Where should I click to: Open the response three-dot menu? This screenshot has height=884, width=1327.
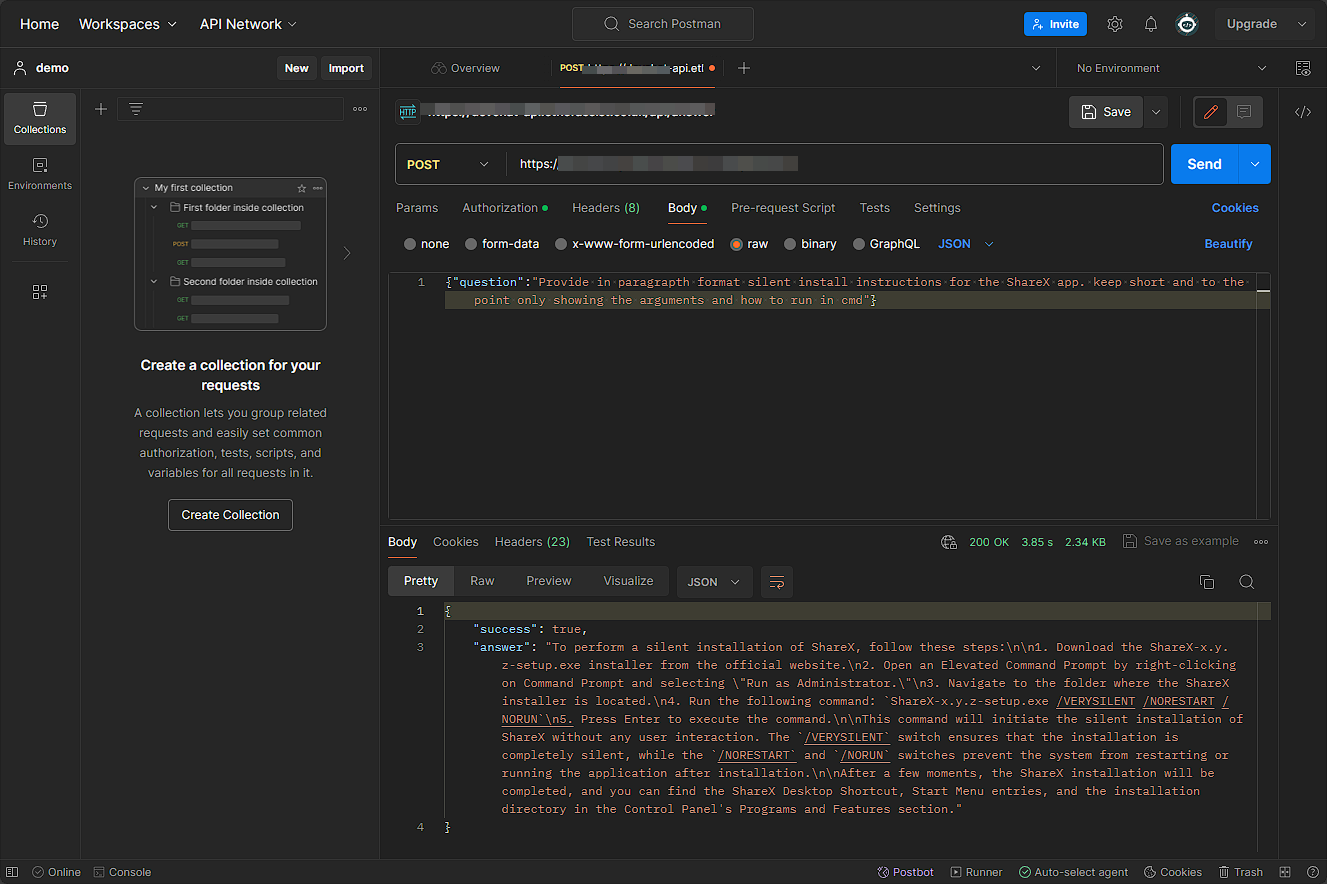(x=1261, y=542)
